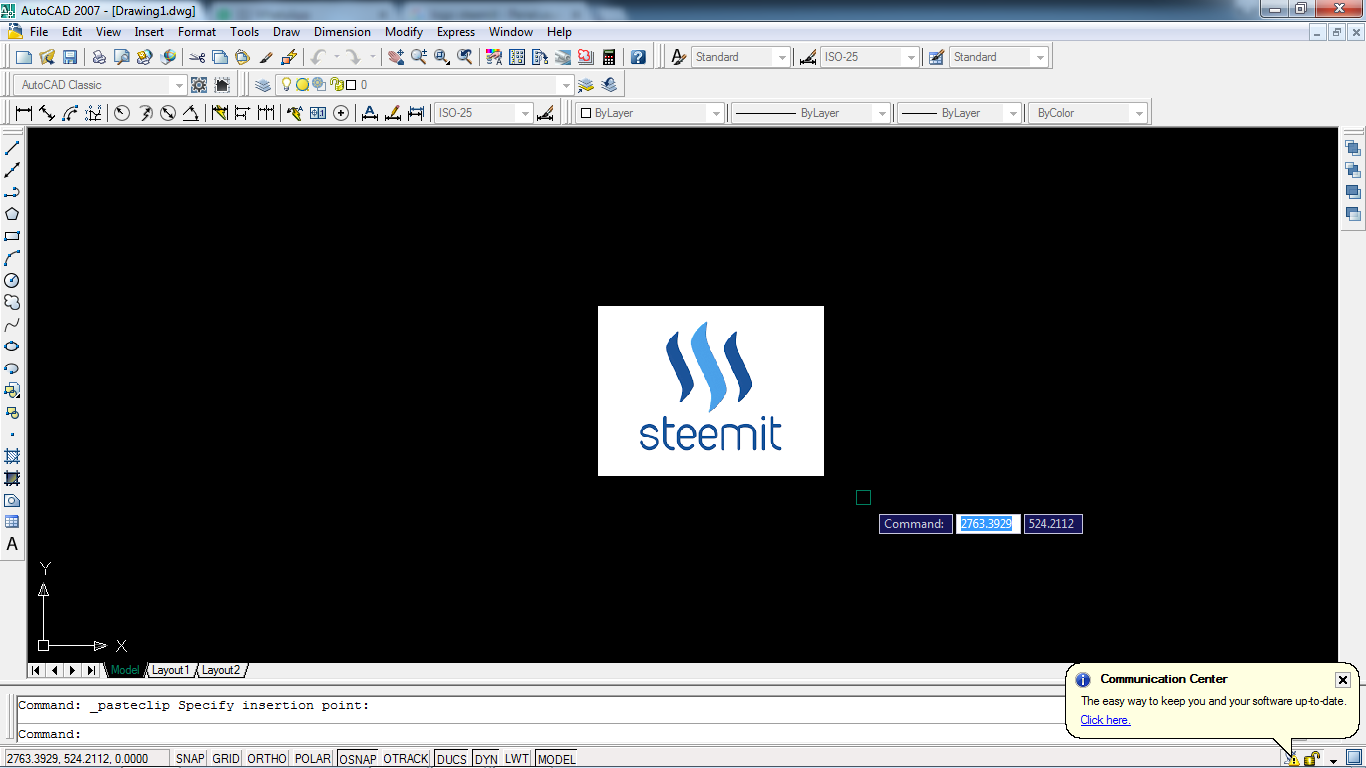Switch to the Layout1 tab

[x=170, y=670]
